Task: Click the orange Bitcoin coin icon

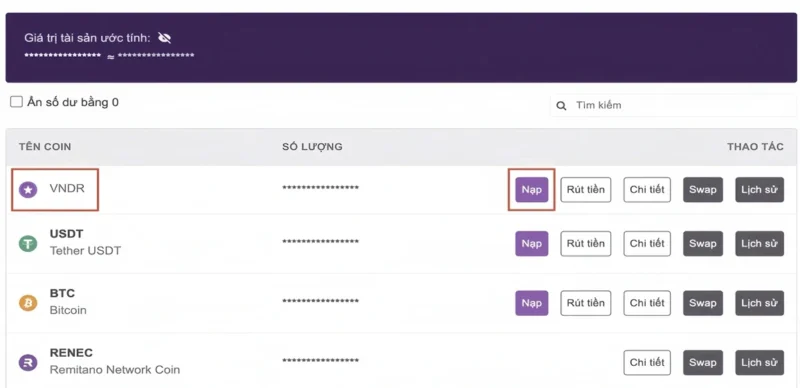Action: (x=28, y=303)
